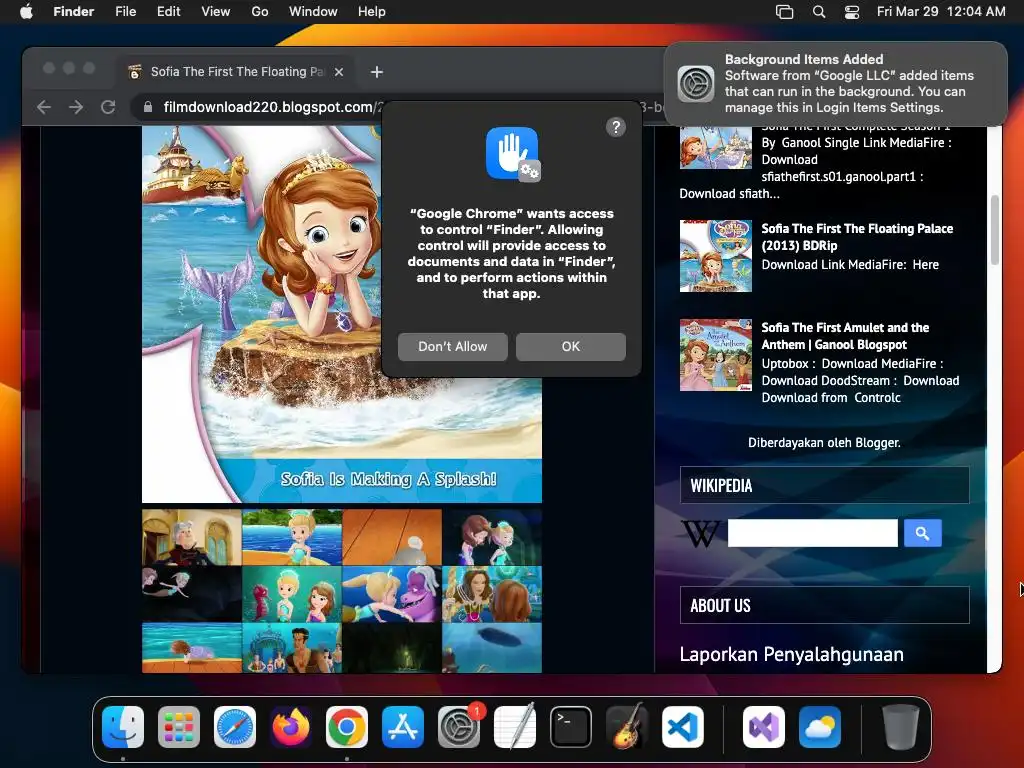Click the film screenshots grid image
This screenshot has width=1024, height=768.
pos(342,591)
